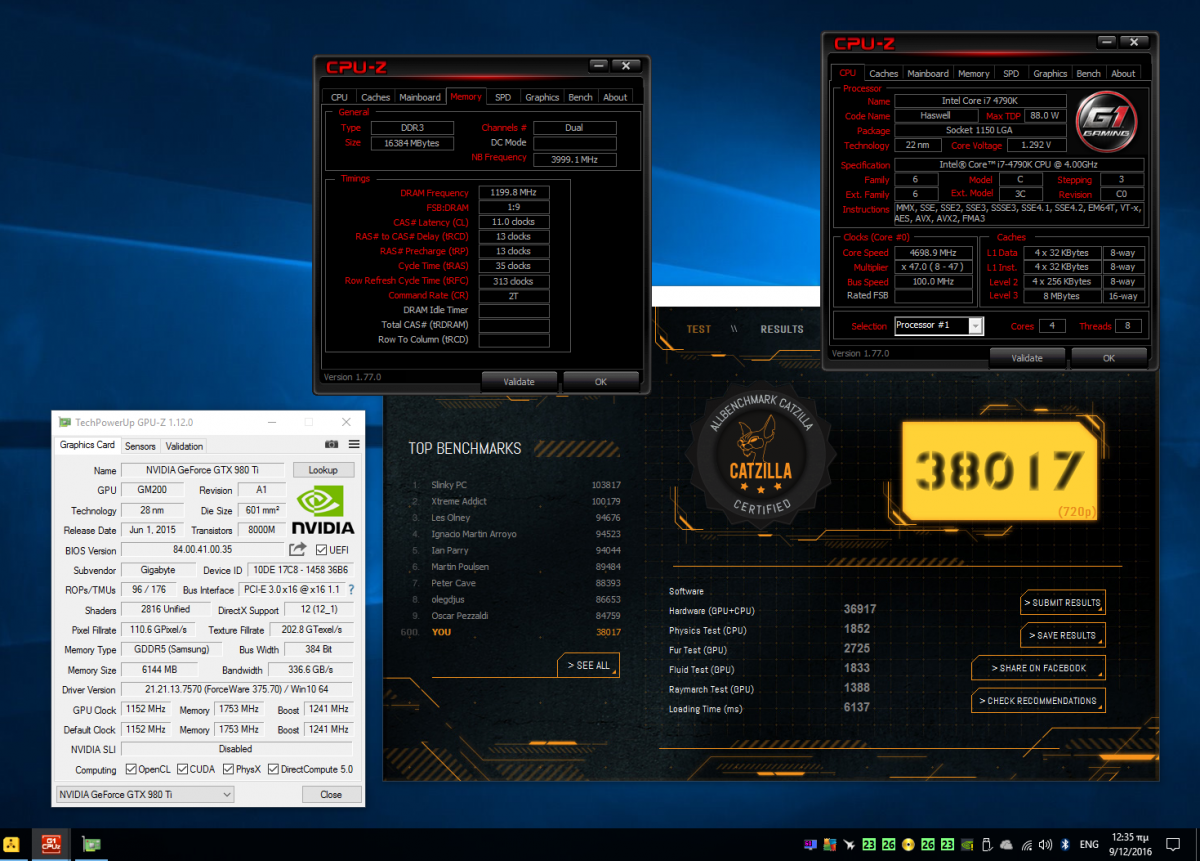Screen dimensions: 1200x861
Task: Click the gold disc tray icon
Action: coord(906,845)
